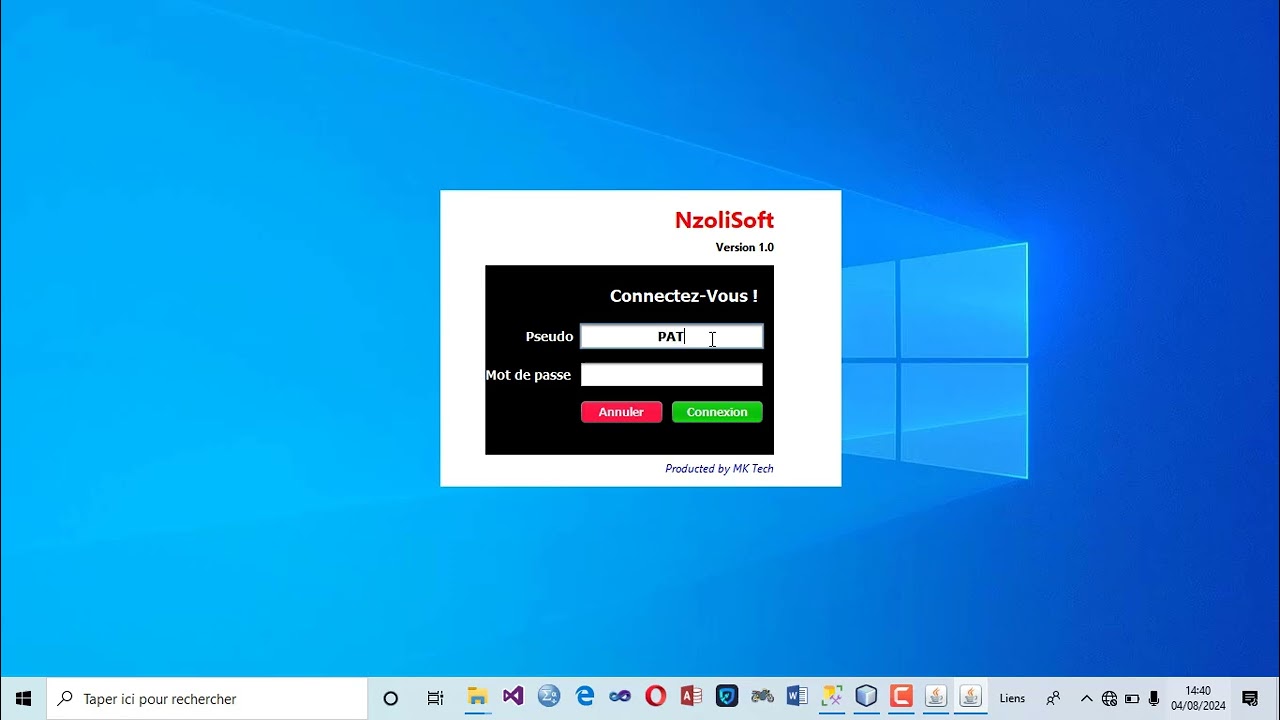Open the motorcycle app icon

click(762, 696)
